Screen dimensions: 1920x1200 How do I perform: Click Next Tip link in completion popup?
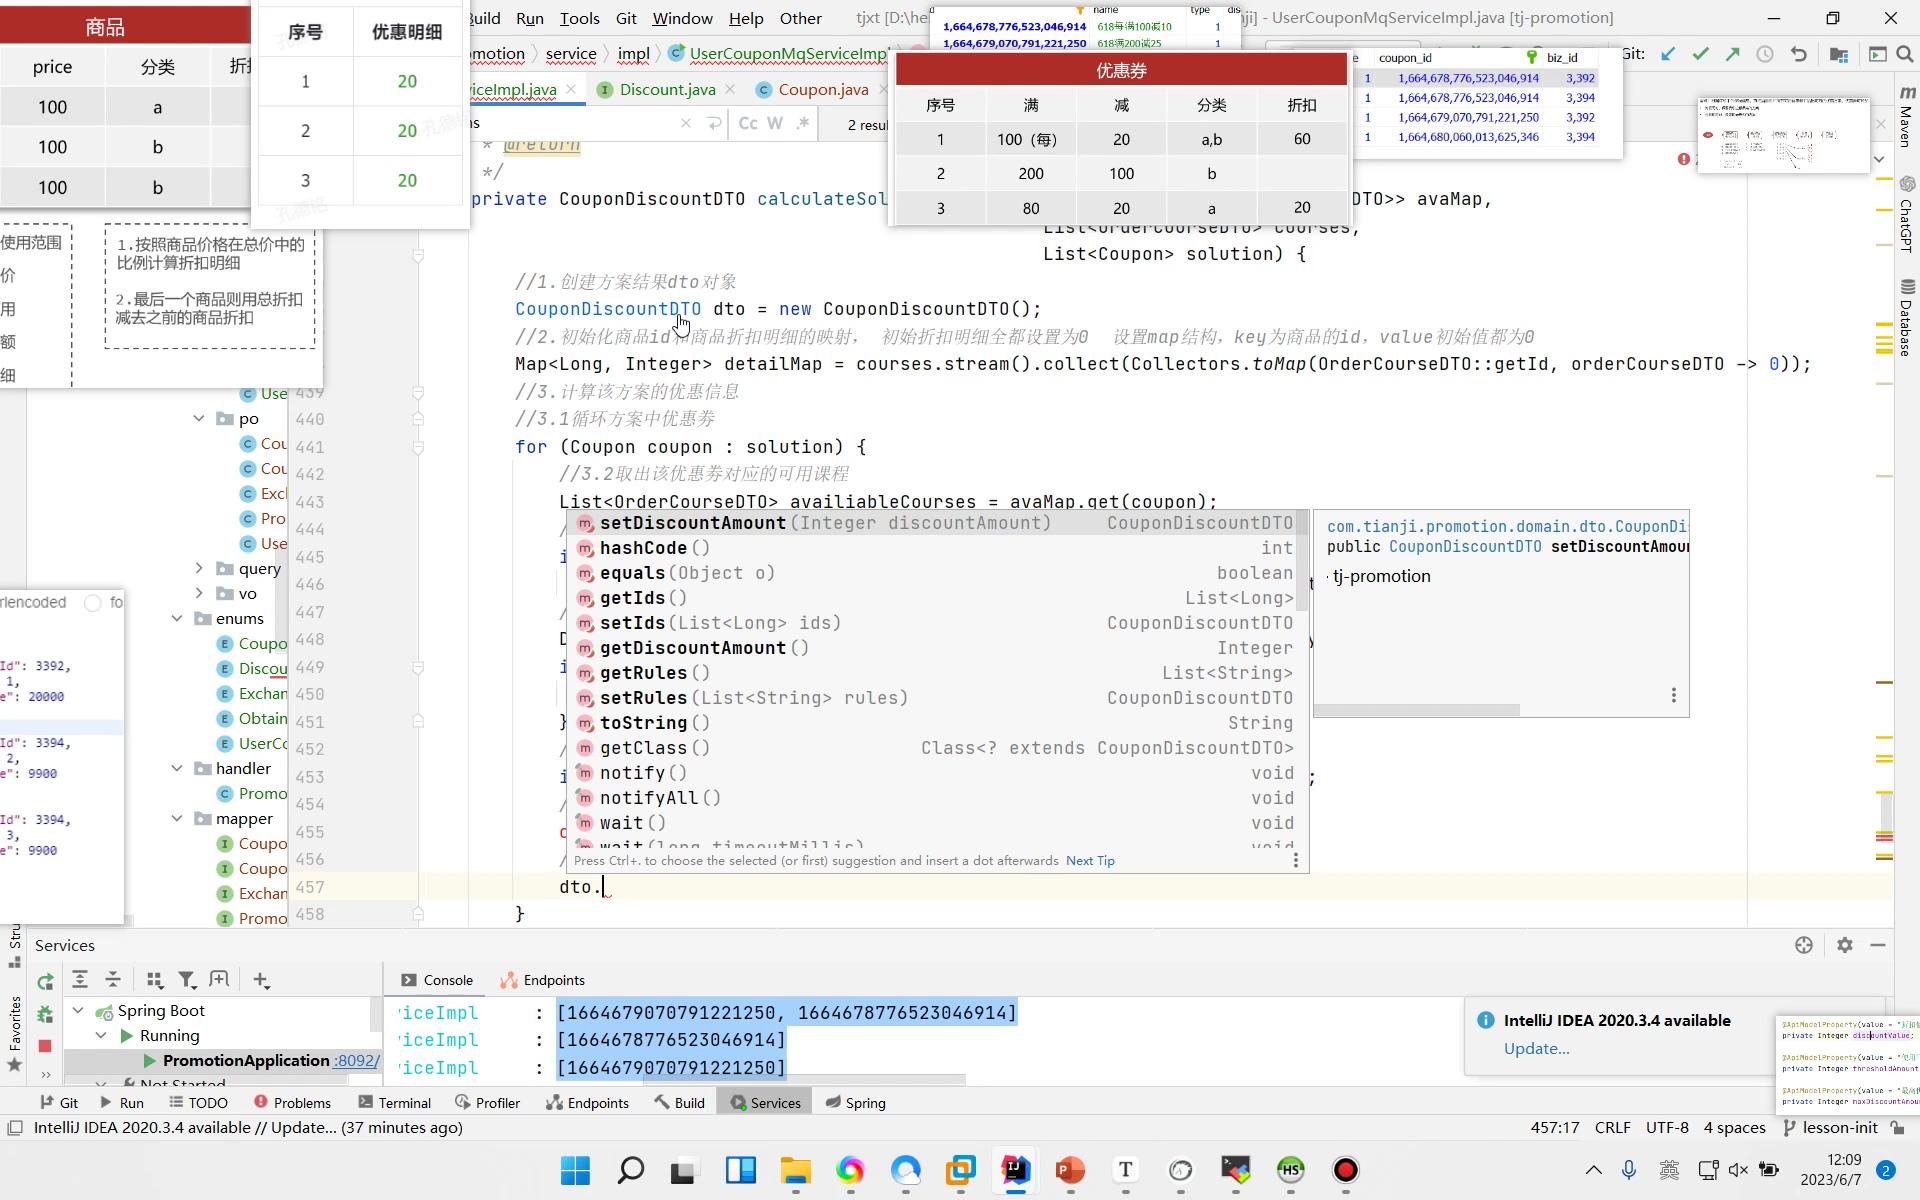[x=1090, y=861]
